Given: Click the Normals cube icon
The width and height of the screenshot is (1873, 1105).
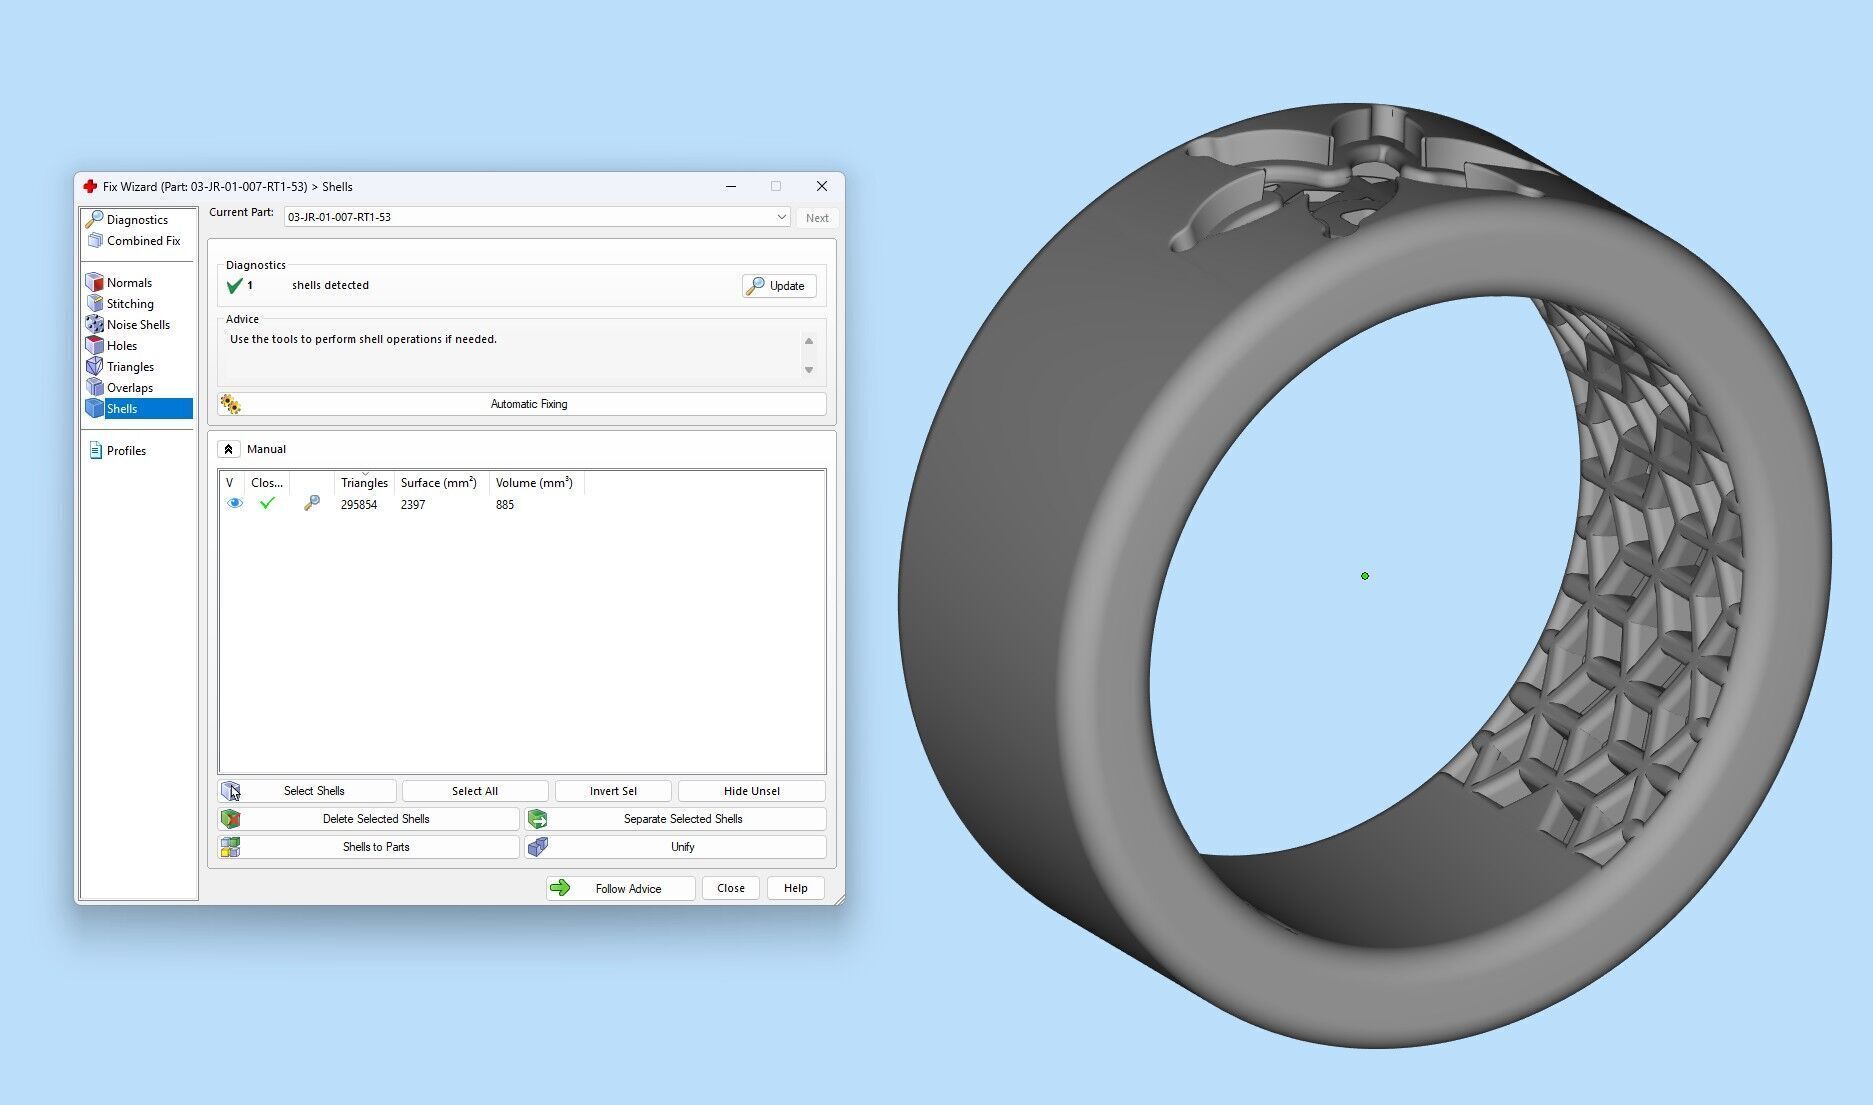Looking at the screenshot, I should coord(95,283).
